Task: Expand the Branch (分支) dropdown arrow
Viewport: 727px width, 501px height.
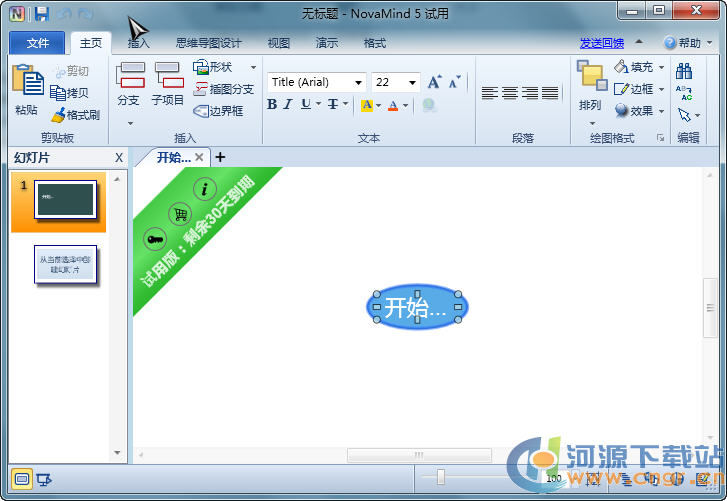Action: [130, 123]
